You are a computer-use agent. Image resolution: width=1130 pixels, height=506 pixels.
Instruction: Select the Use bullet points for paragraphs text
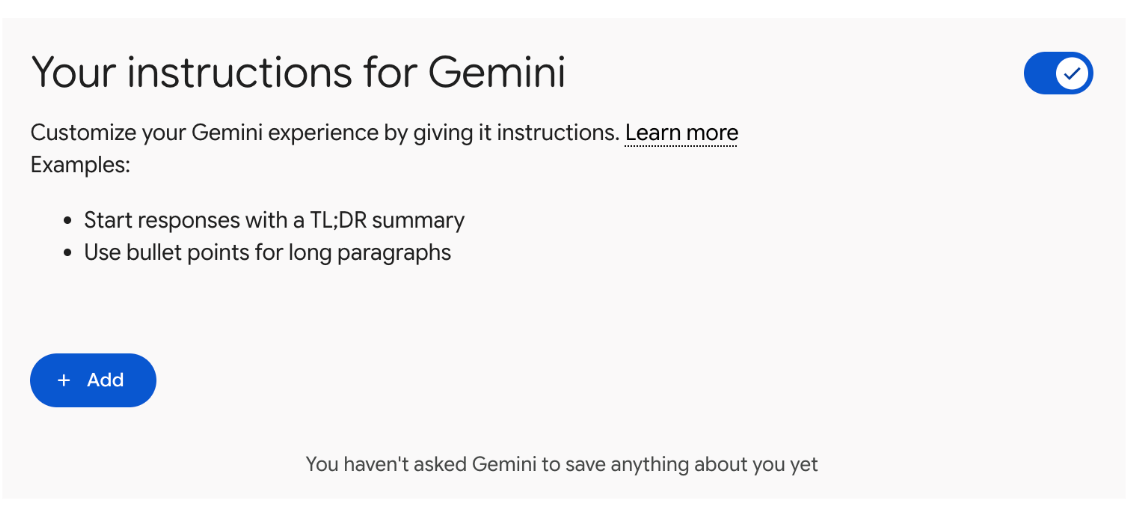click(267, 252)
